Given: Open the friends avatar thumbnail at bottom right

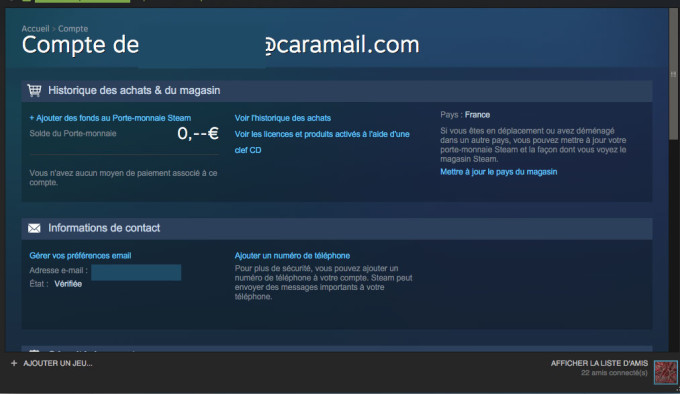Looking at the screenshot, I should click(x=666, y=372).
